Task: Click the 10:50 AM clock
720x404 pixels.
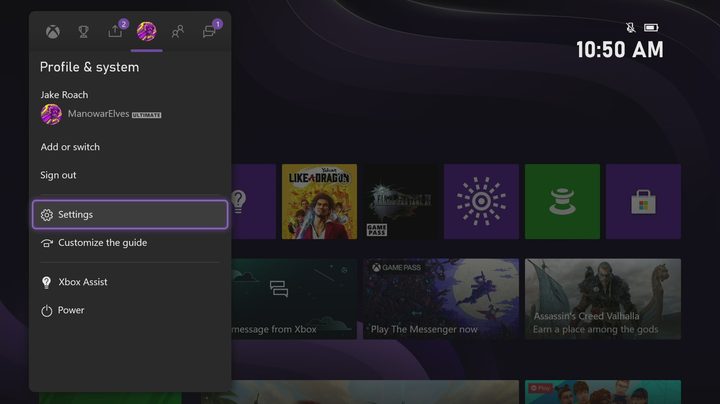Action: click(620, 50)
